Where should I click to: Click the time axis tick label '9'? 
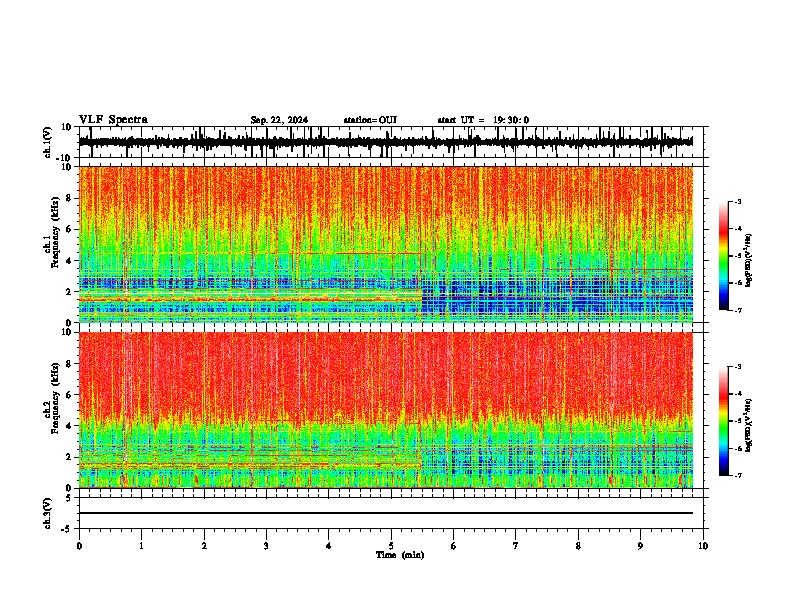(x=640, y=546)
